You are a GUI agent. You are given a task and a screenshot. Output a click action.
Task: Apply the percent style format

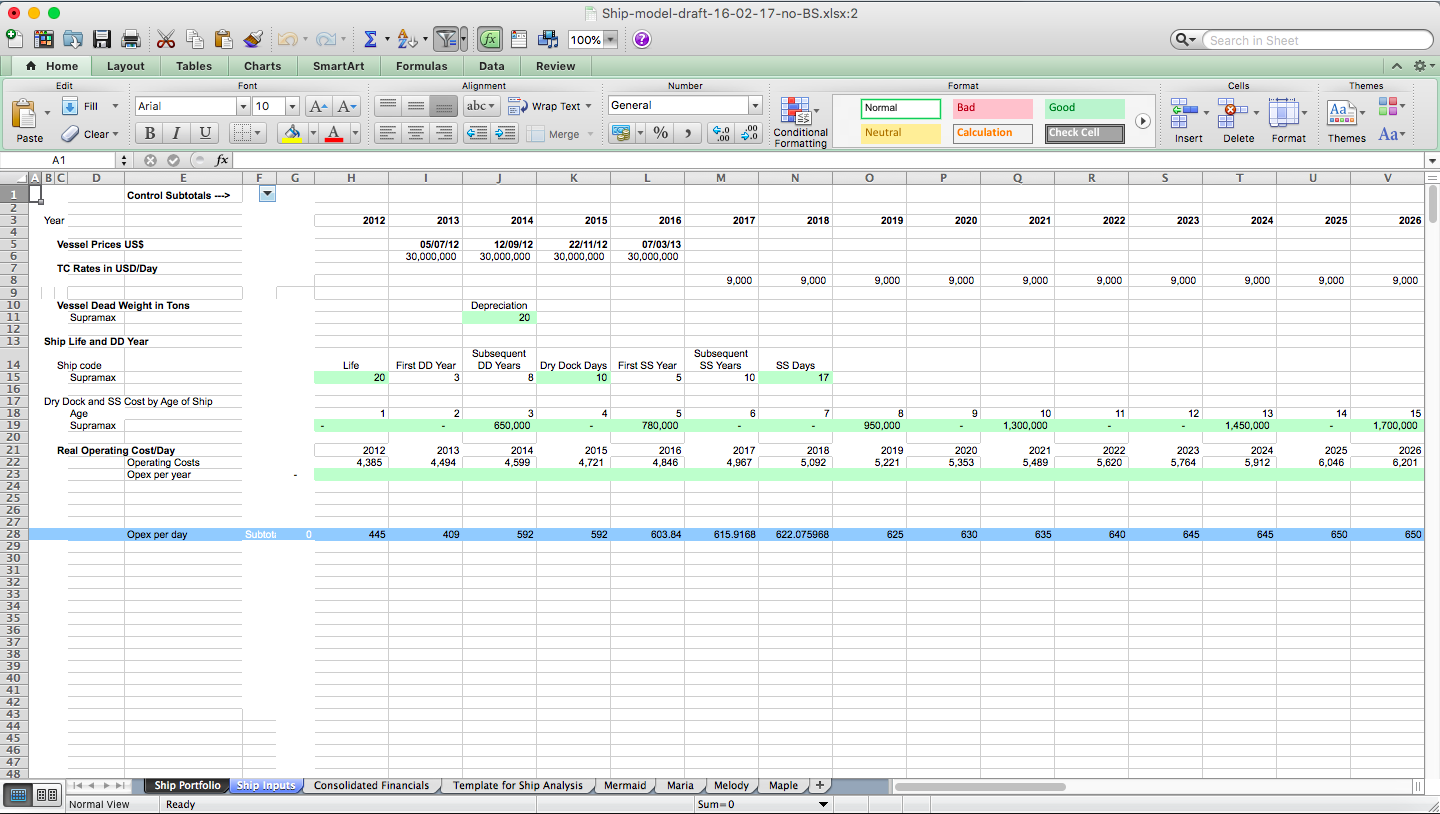pyautogui.click(x=660, y=133)
